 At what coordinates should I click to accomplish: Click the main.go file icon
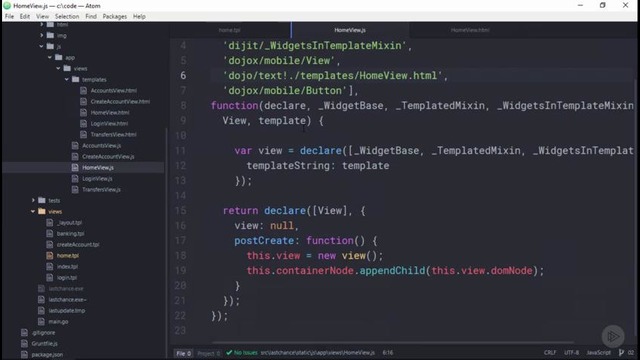(41, 322)
